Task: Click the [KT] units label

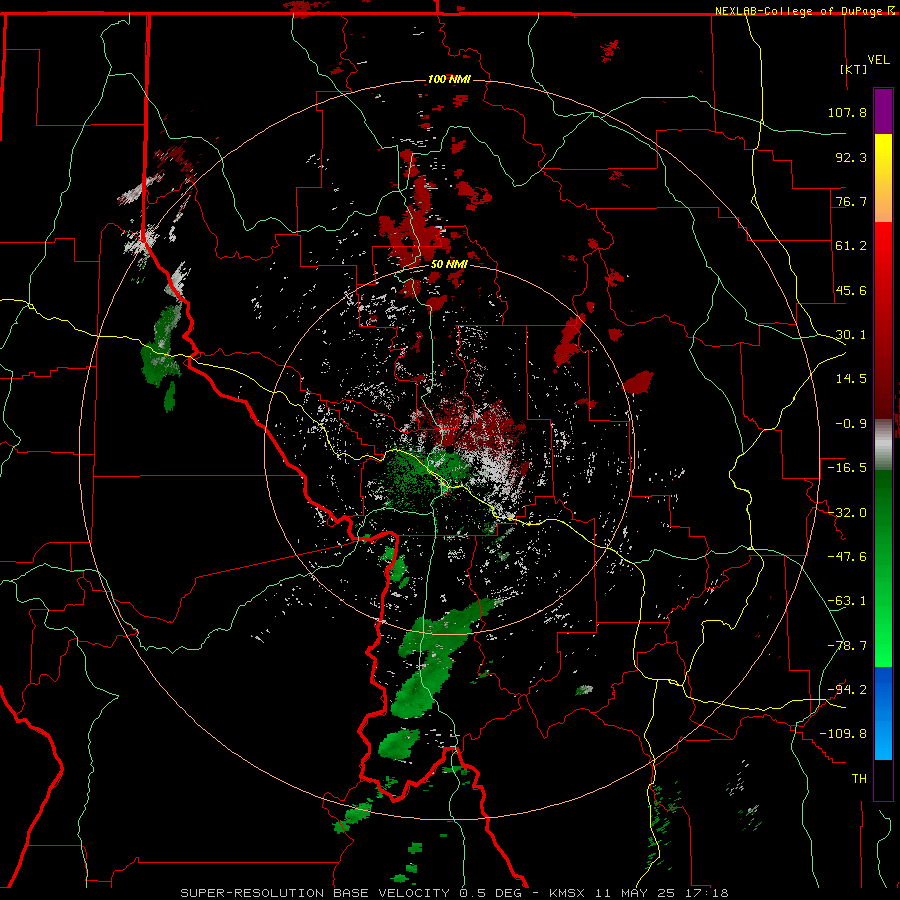Action: 853,69
